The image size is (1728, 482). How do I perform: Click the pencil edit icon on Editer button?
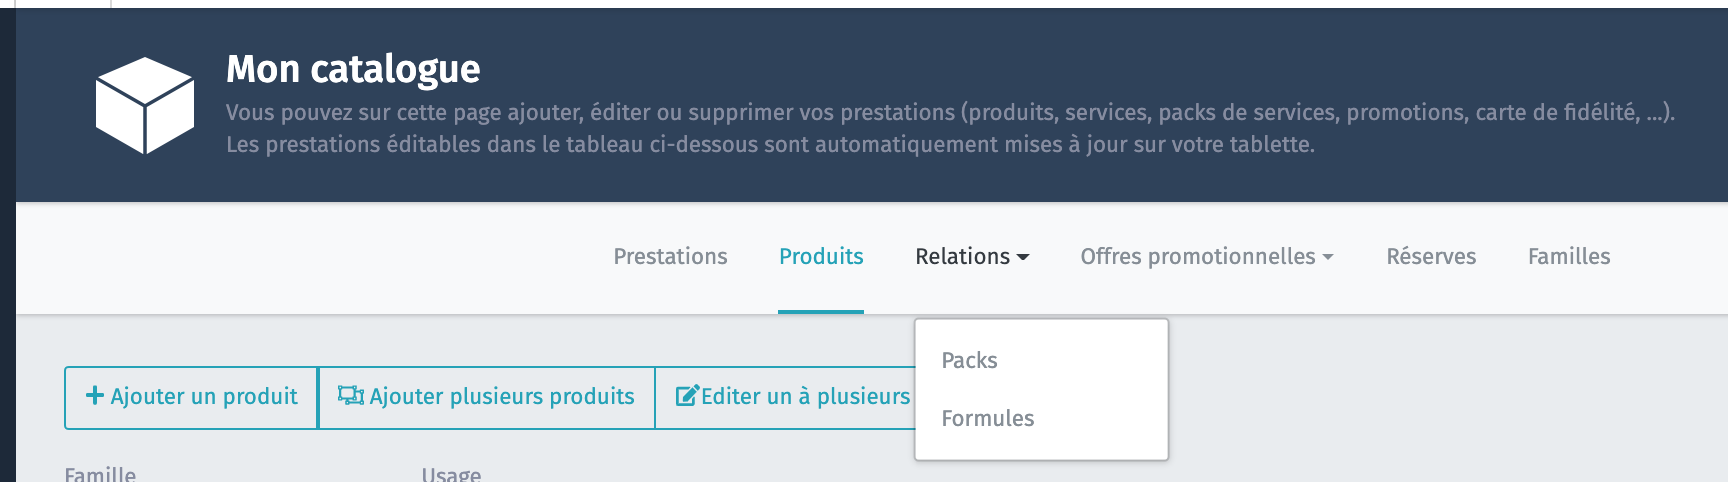(687, 396)
